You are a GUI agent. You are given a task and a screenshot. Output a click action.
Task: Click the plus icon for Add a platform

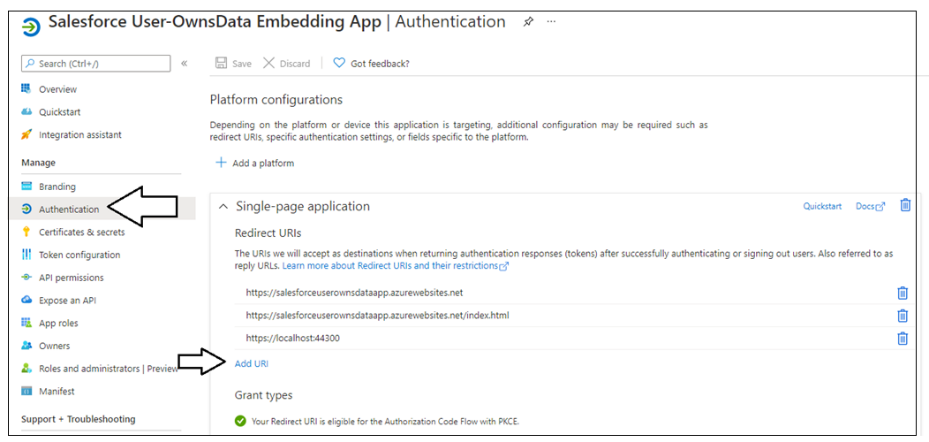[221, 162]
